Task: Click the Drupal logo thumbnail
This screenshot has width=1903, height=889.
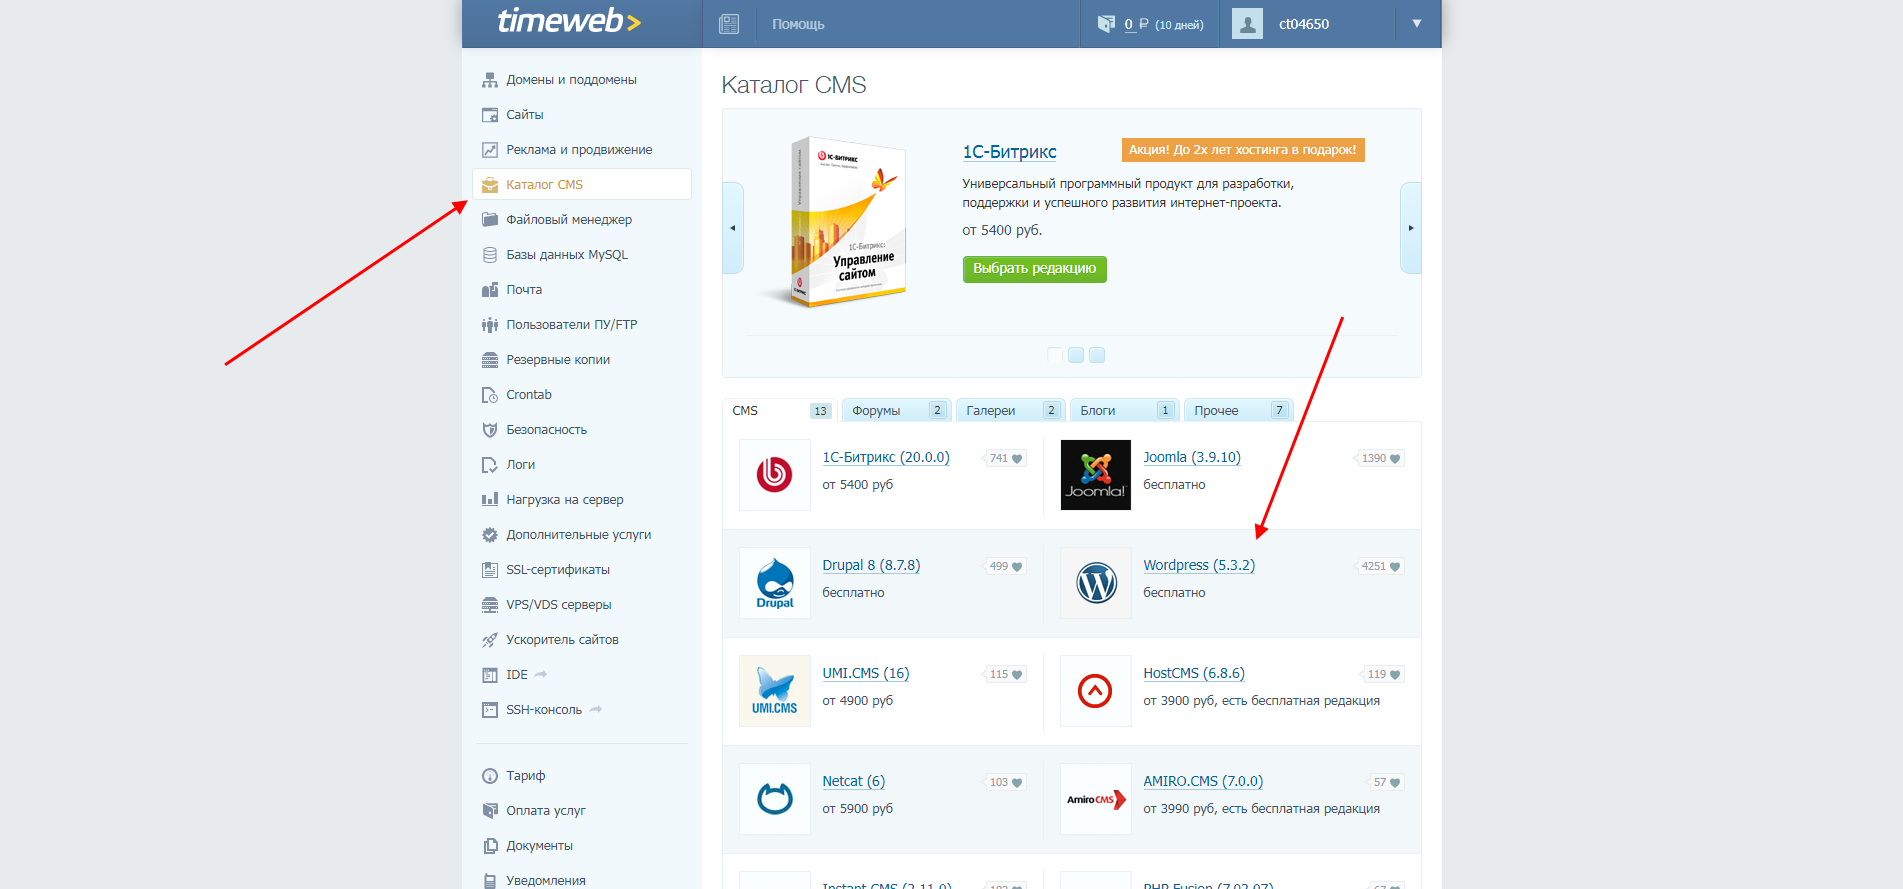Action: [x=775, y=583]
